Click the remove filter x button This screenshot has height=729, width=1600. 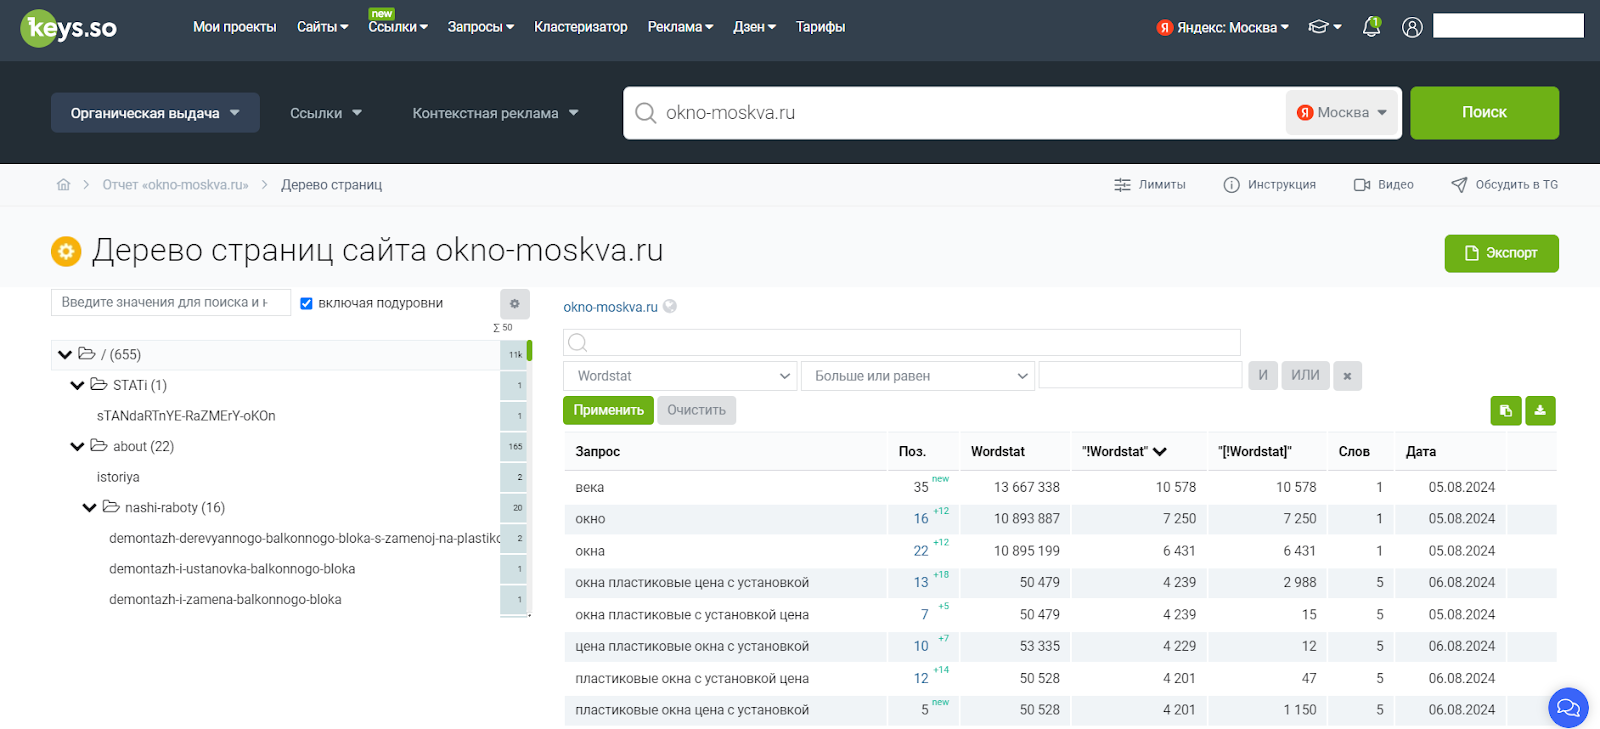click(x=1347, y=376)
